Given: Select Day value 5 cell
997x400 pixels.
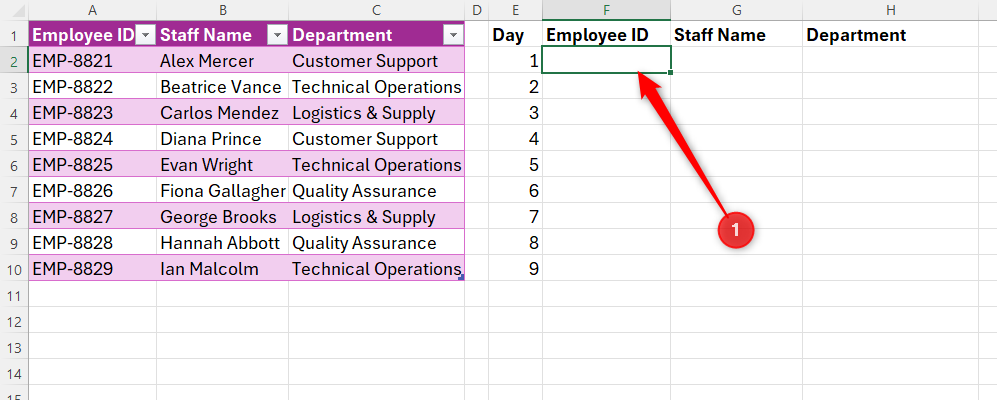Looking at the screenshot, I should pyautogui.click(x=515, y=165).
